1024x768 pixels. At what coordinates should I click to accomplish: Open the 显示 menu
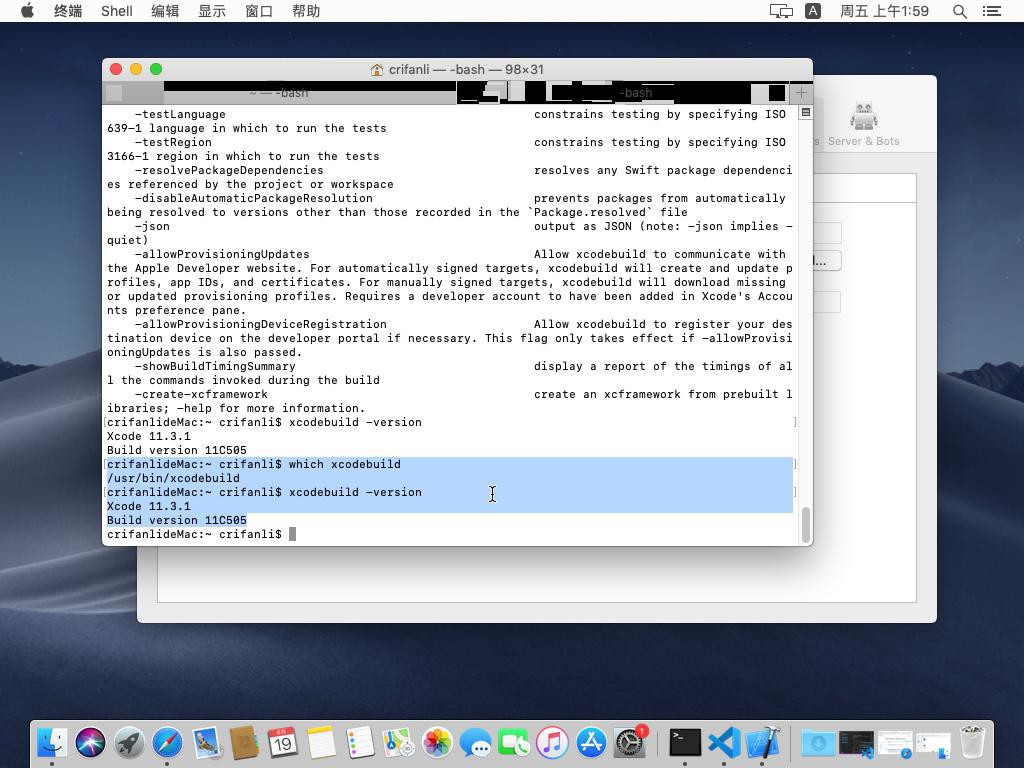[x=212, y=11]
